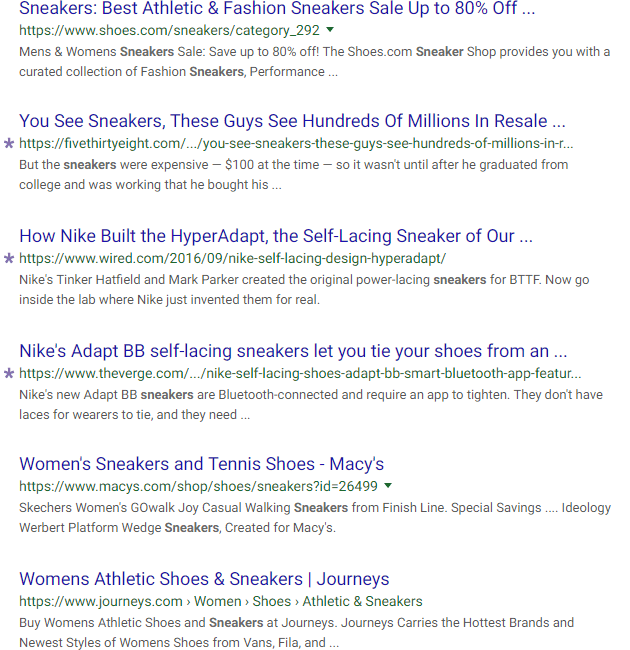630x650 pixels.
Task: Expand the dropdown arrow next to the shoes.com URL
Action: coord(330,30)
